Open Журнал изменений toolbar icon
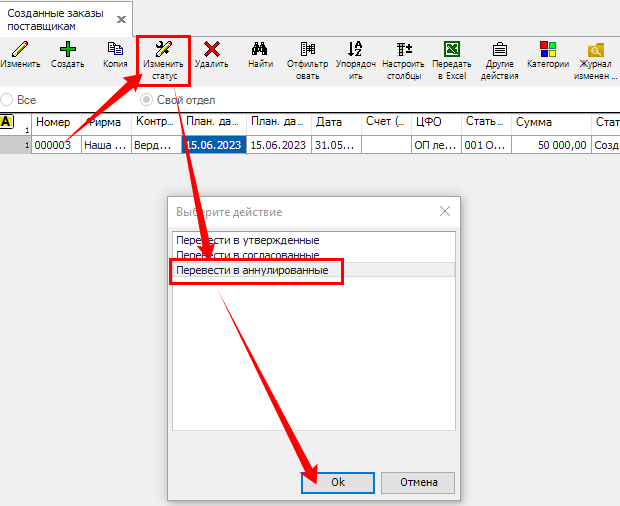This screenshot has height=506, width=620. 596,50
